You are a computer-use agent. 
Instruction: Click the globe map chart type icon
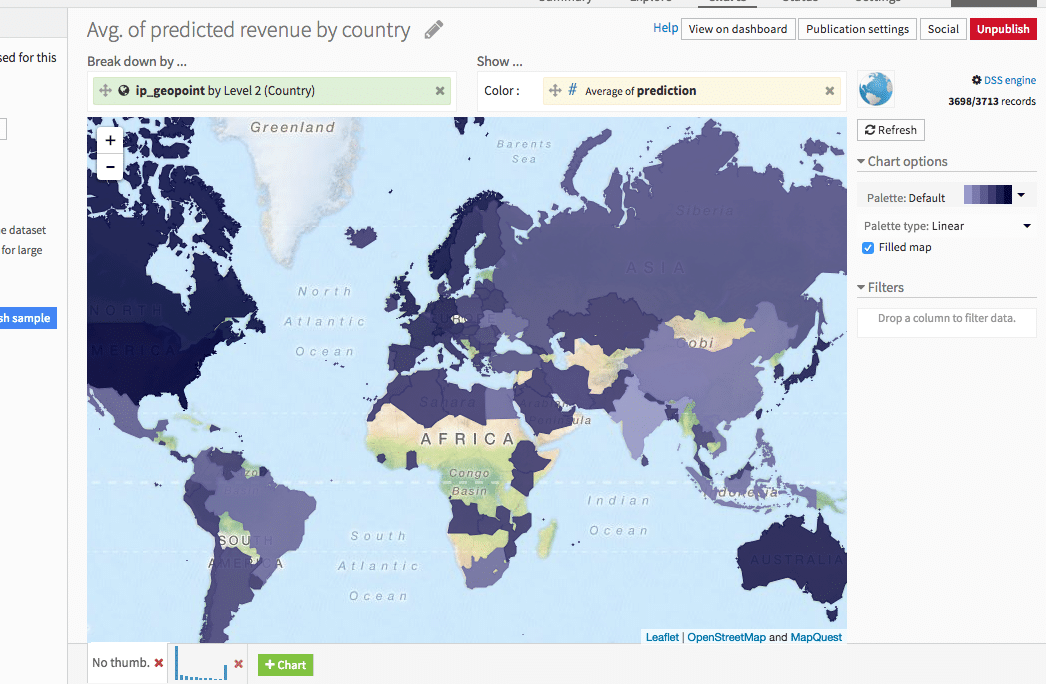tap(875, 89)
